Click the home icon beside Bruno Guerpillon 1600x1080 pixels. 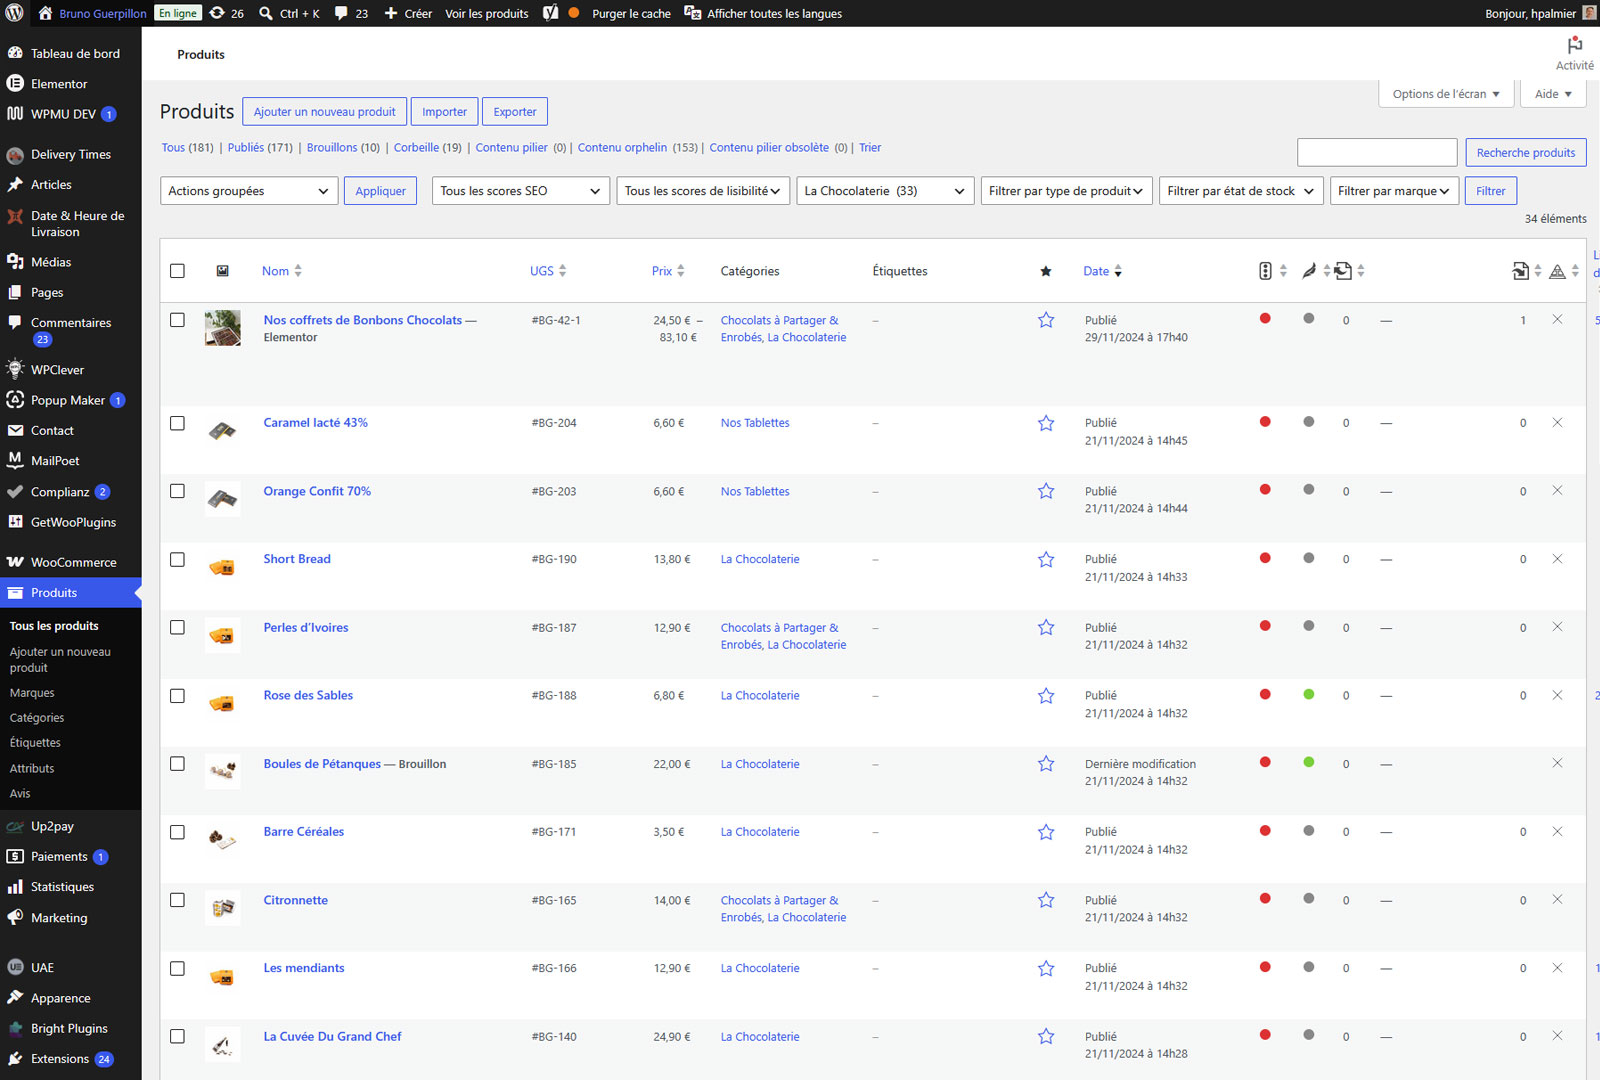[45, 13]
